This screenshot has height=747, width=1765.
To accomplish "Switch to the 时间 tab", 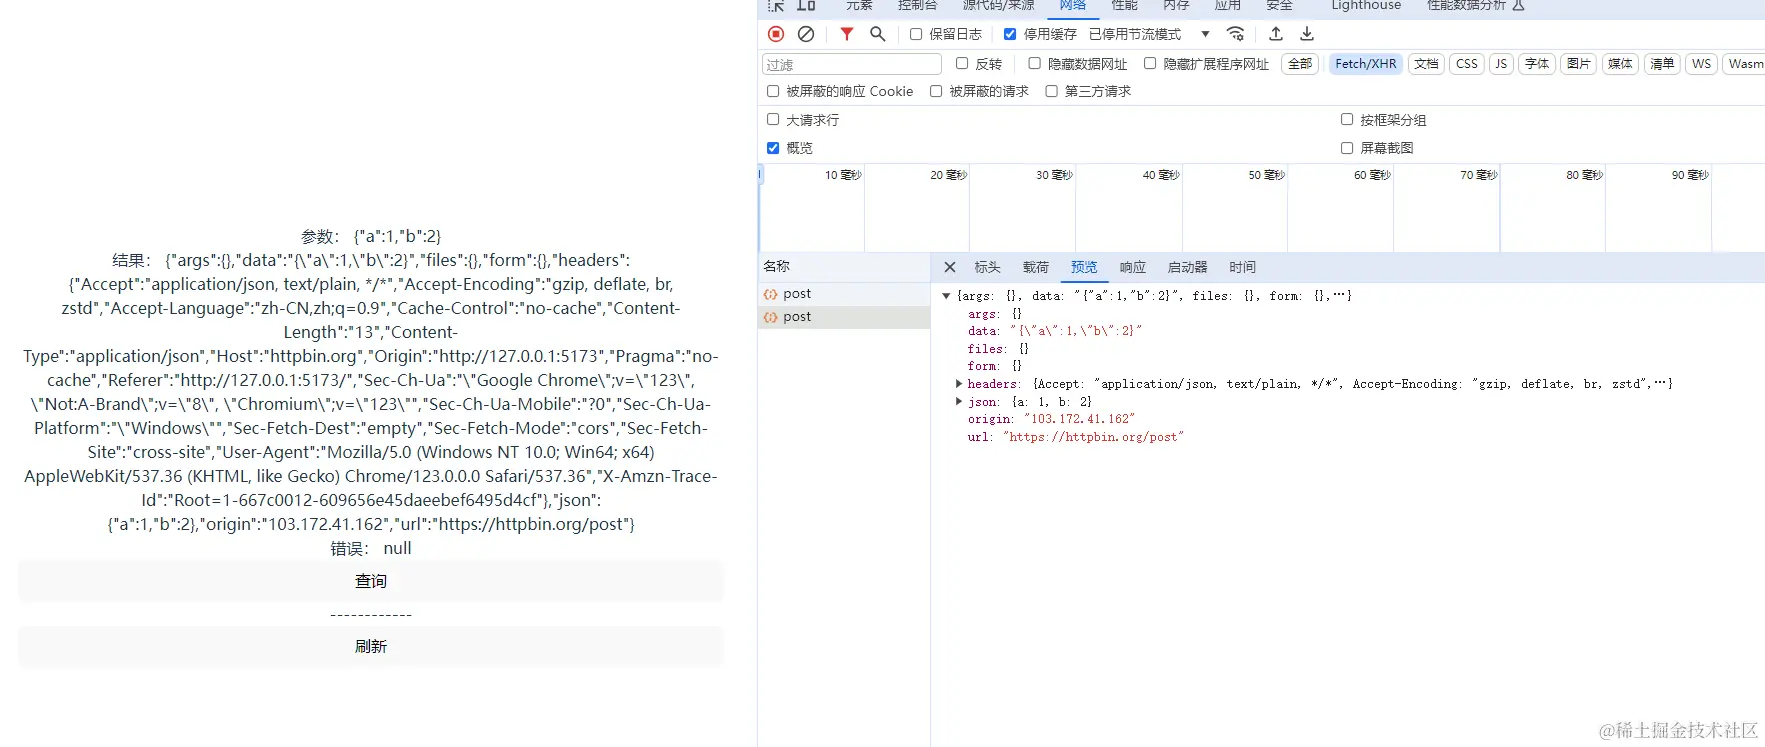I will tap(1242, 267).
